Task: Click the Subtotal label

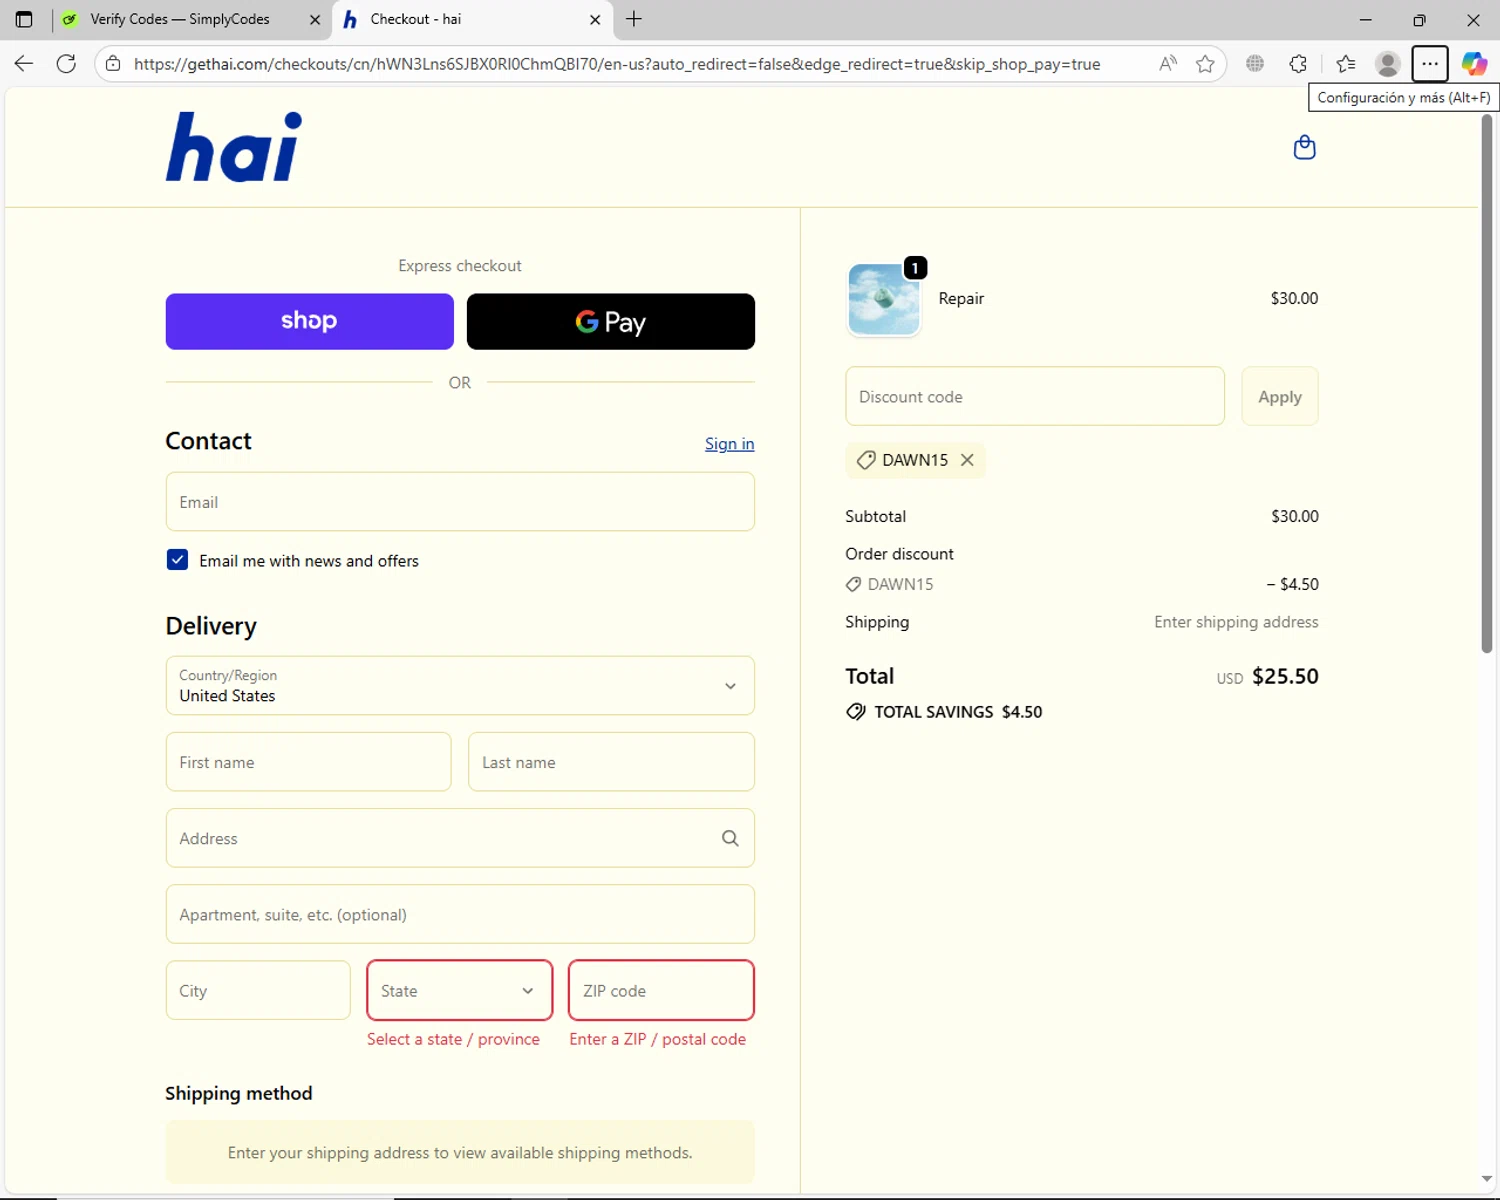Action: (x=875, y=516)
